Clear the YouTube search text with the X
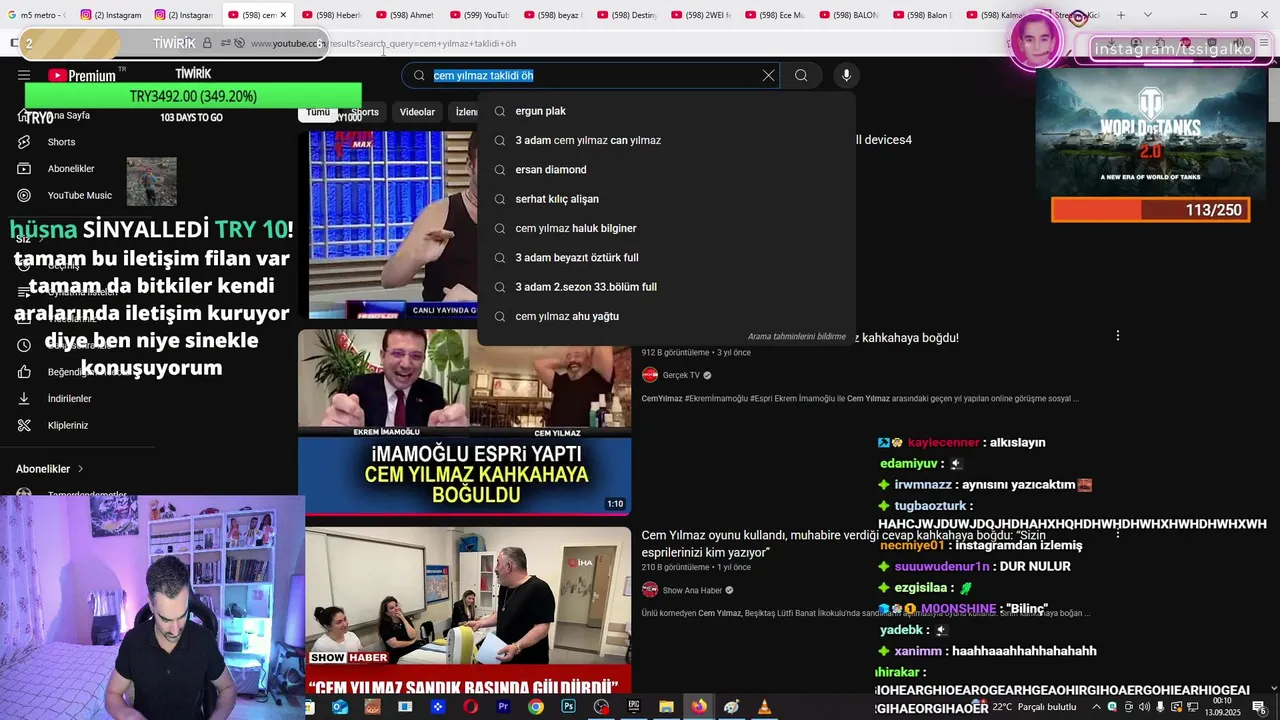1280x720 pixels. pos(768,76)
